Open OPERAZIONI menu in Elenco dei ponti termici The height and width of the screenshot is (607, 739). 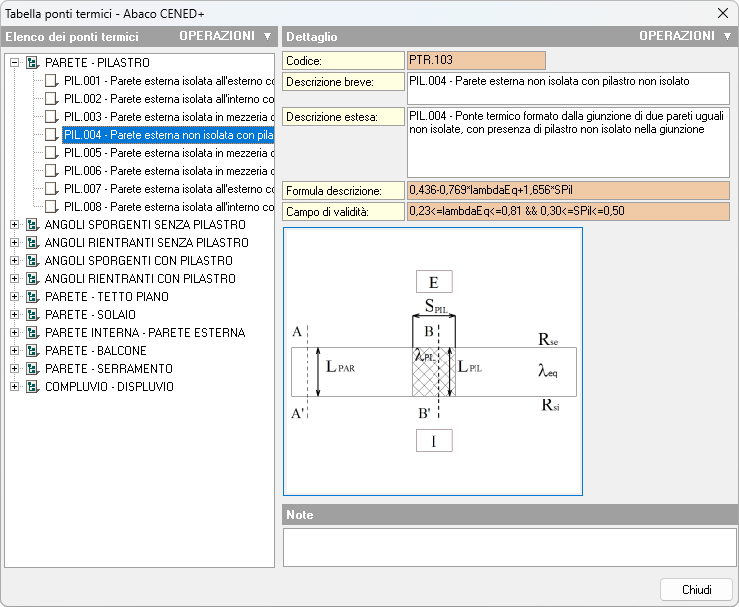pyautogui.click(x=224, y=36)
